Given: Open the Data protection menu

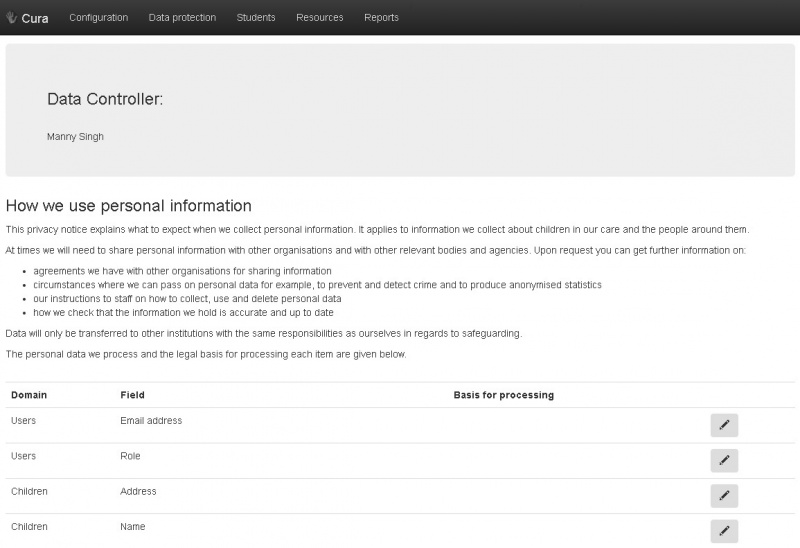Looking at the screenshot, I should [182, 17].
